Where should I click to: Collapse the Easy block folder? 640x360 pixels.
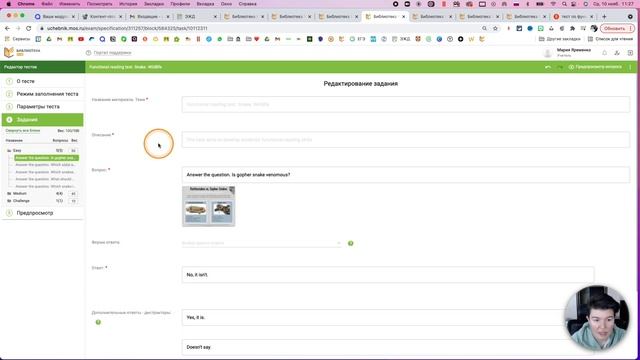9,151
